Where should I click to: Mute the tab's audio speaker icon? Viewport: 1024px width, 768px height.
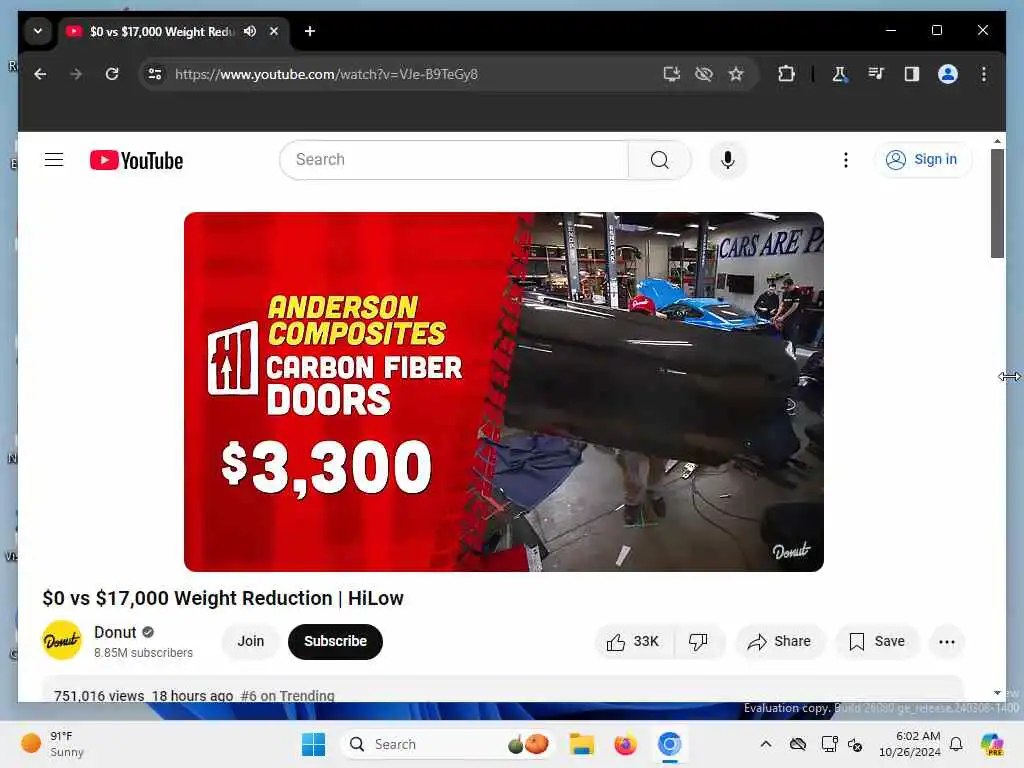pos(249,31)
